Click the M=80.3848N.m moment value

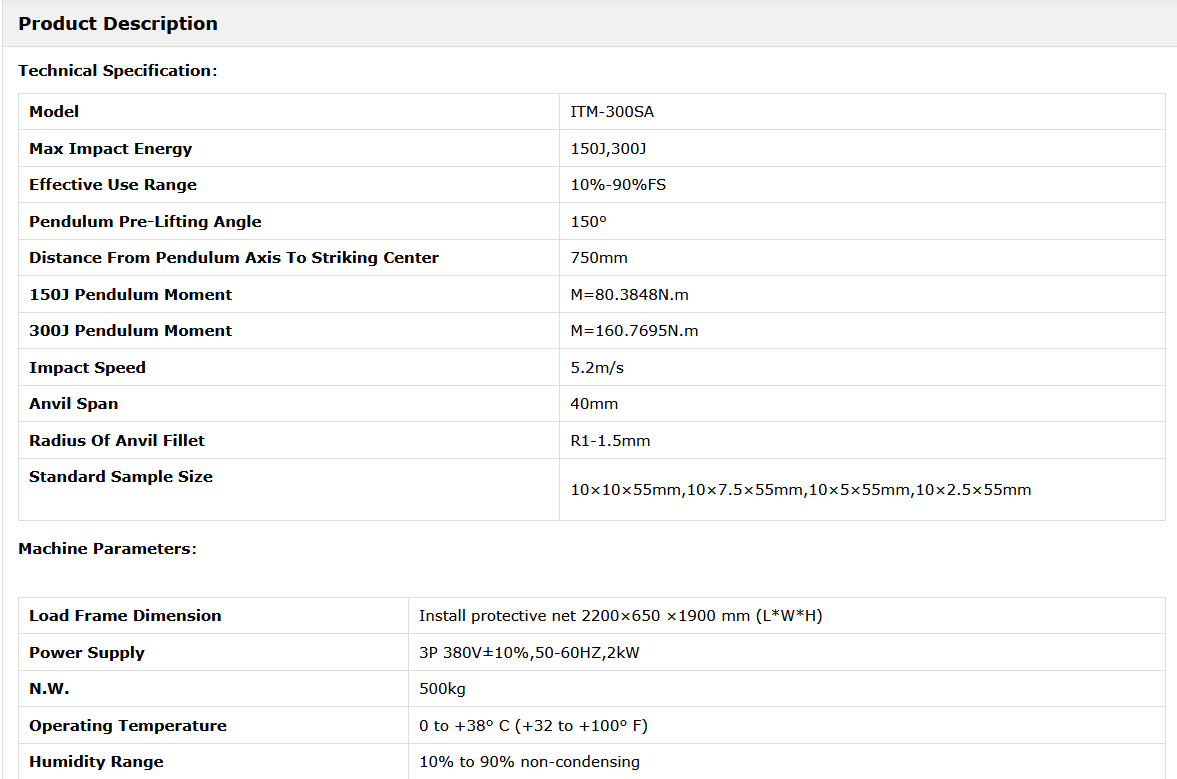629,295
